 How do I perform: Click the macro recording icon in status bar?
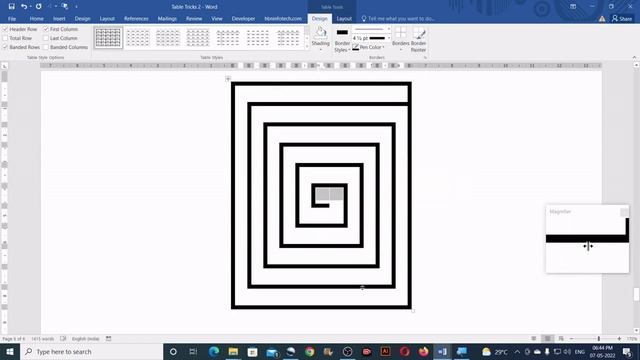coord(109,339)
